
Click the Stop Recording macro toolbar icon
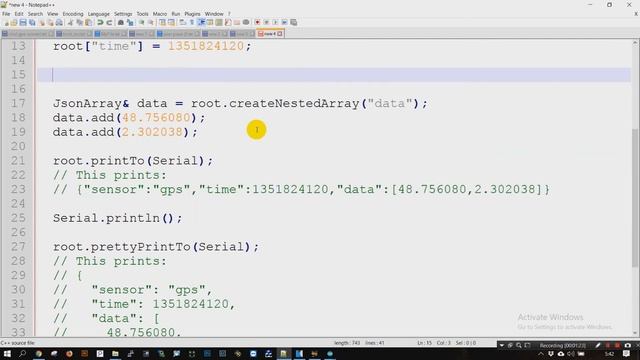click(266, 22)
